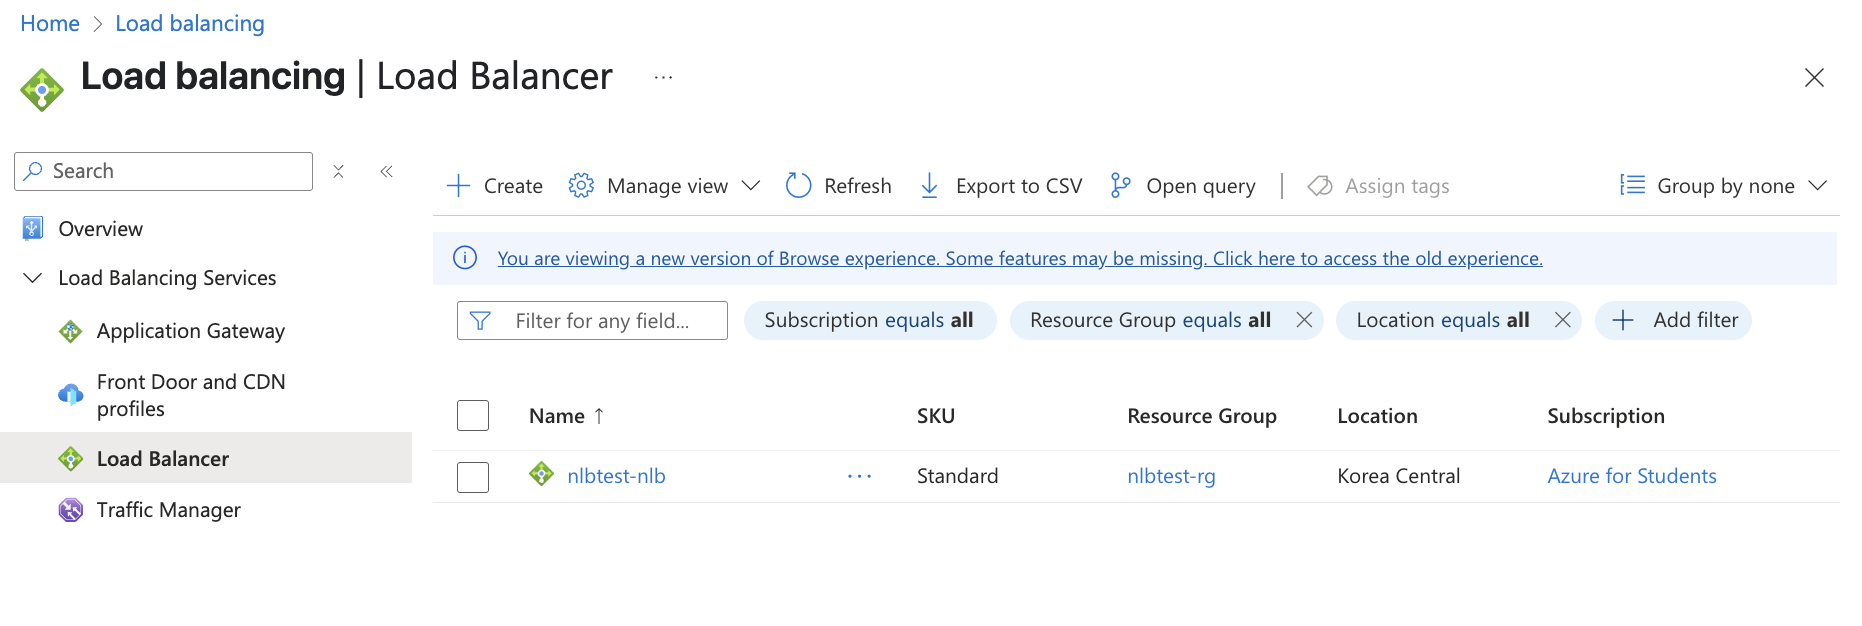
Task: Click the Load balancing service icon in header
Action: [42, 90]
